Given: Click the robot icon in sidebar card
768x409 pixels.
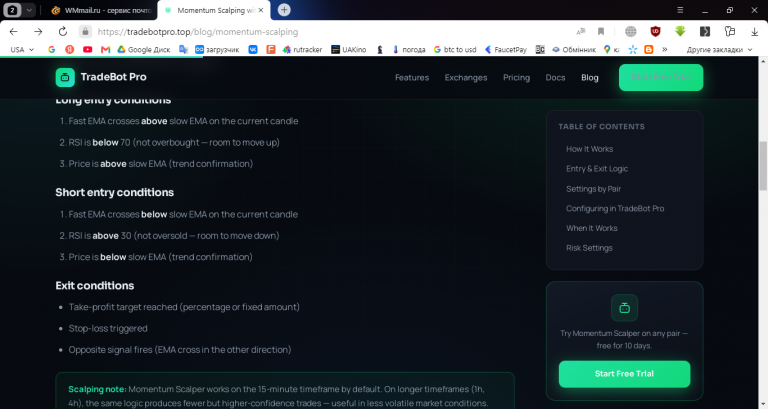Looking at the screenshot, I should coord(624,308).
